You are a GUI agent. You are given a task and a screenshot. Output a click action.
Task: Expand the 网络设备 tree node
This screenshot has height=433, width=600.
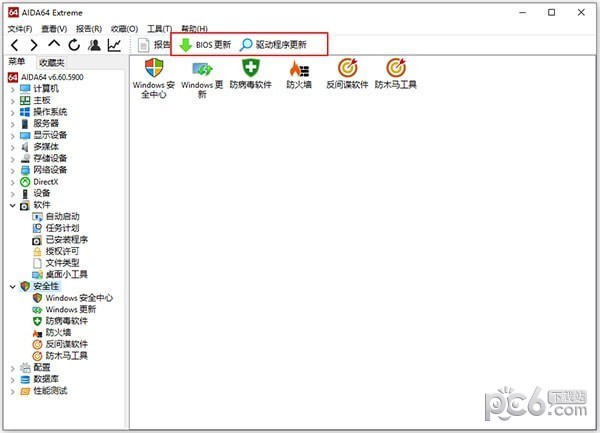point(12,171)
